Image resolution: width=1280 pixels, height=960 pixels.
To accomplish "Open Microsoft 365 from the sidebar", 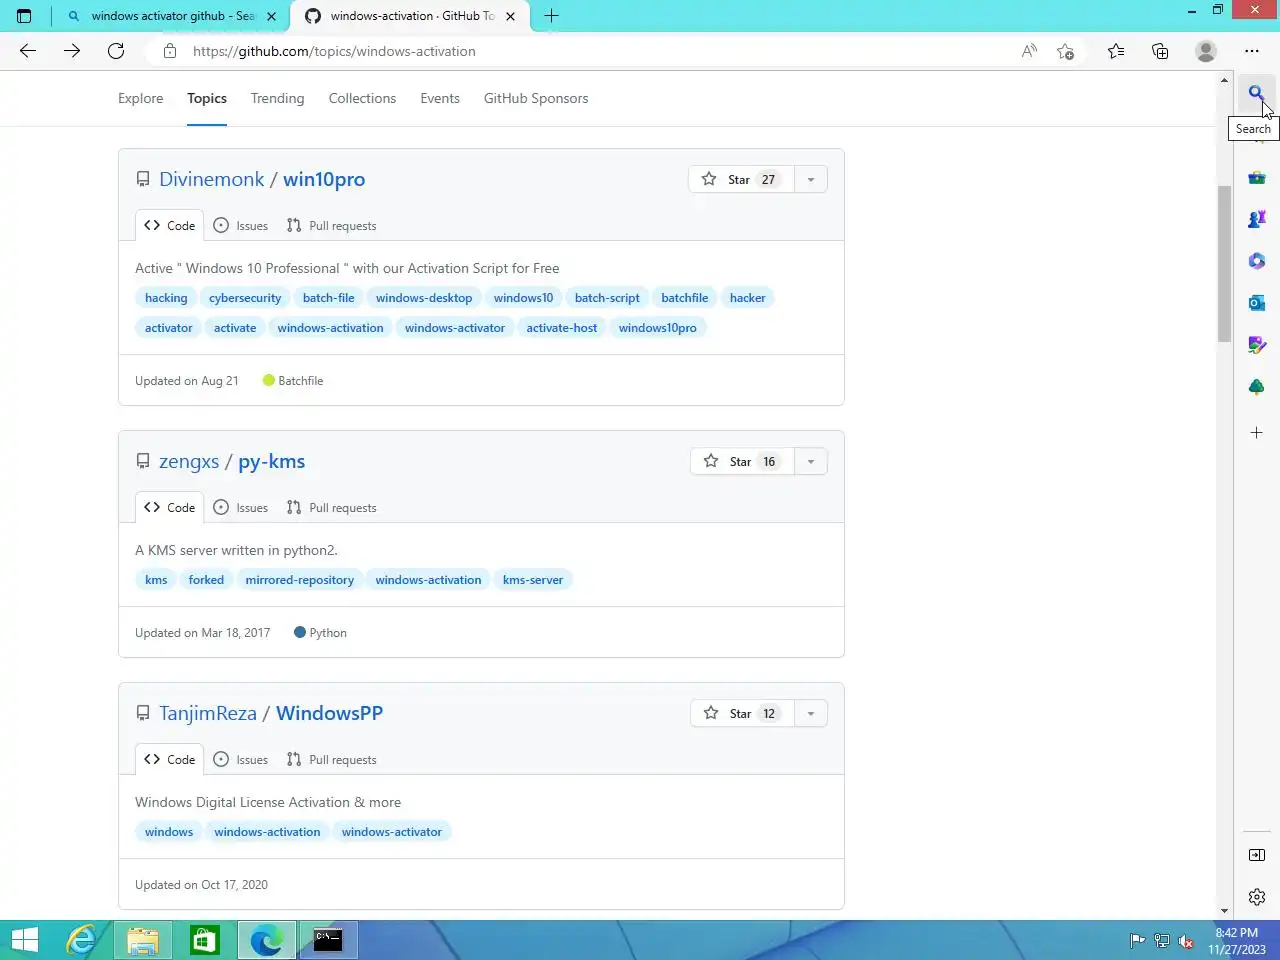I will (1257, 261).
